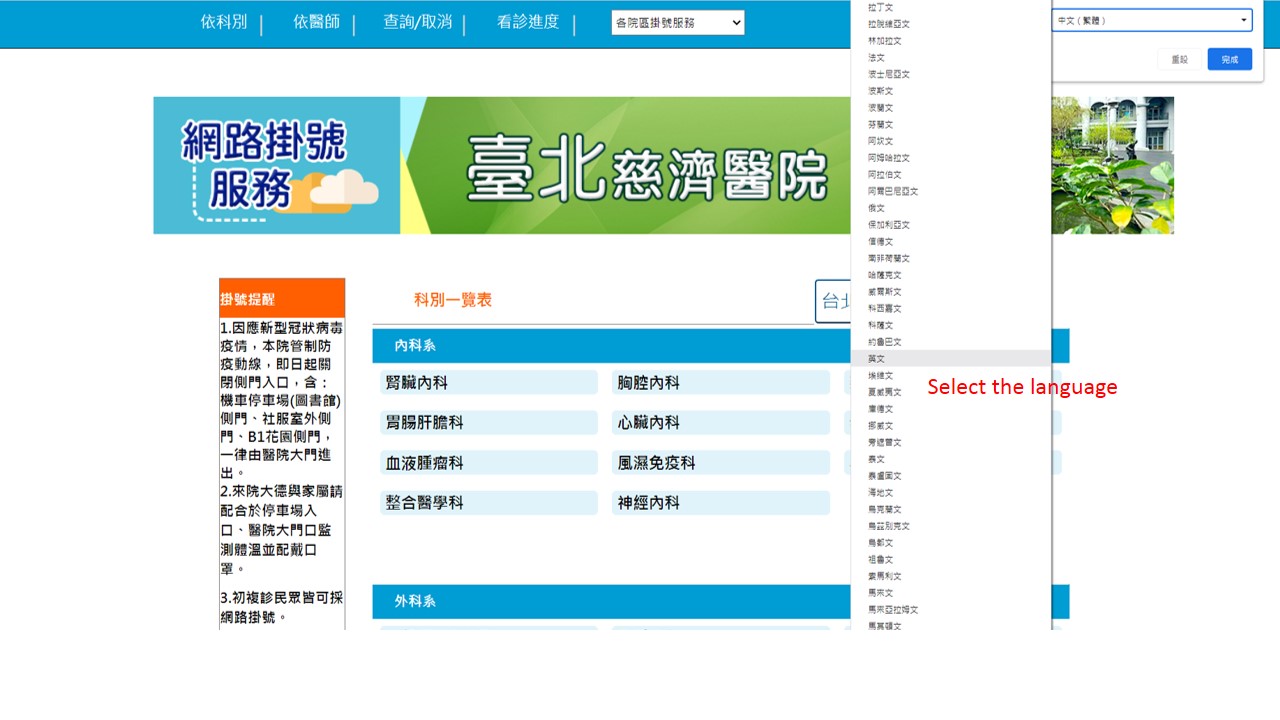Open the 神經內科 department link
Image resolution: width=1280 pixels, height=720 pixels.
click(721, 503)
